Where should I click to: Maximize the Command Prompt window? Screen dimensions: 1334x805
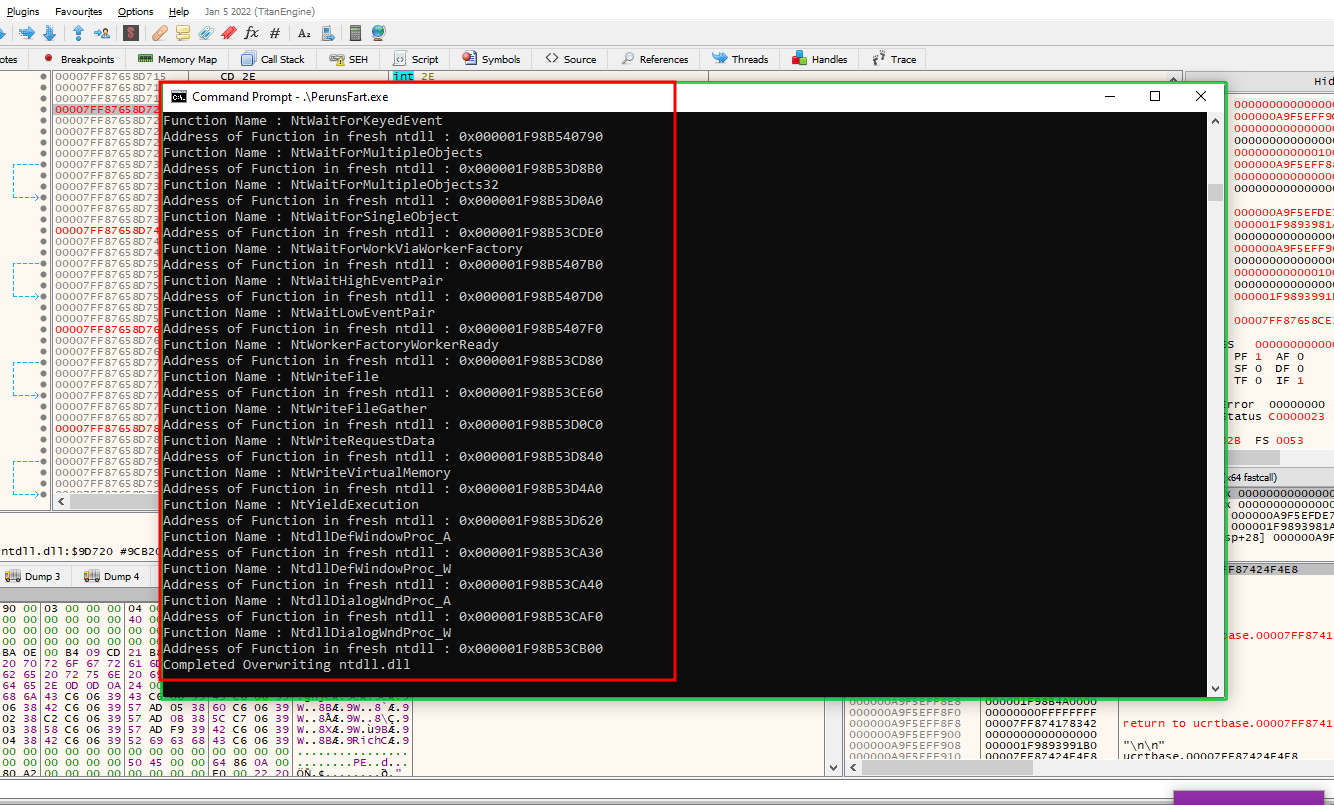1155,96
